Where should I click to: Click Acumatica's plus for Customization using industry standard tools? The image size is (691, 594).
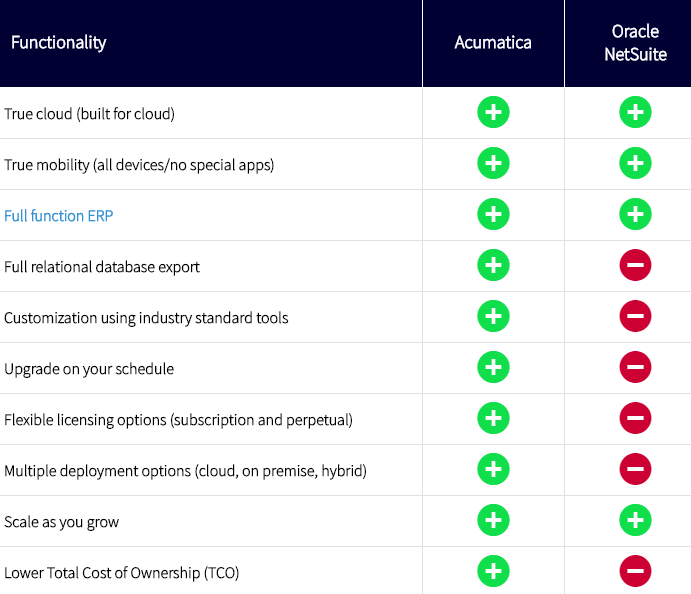click(493, 316)
